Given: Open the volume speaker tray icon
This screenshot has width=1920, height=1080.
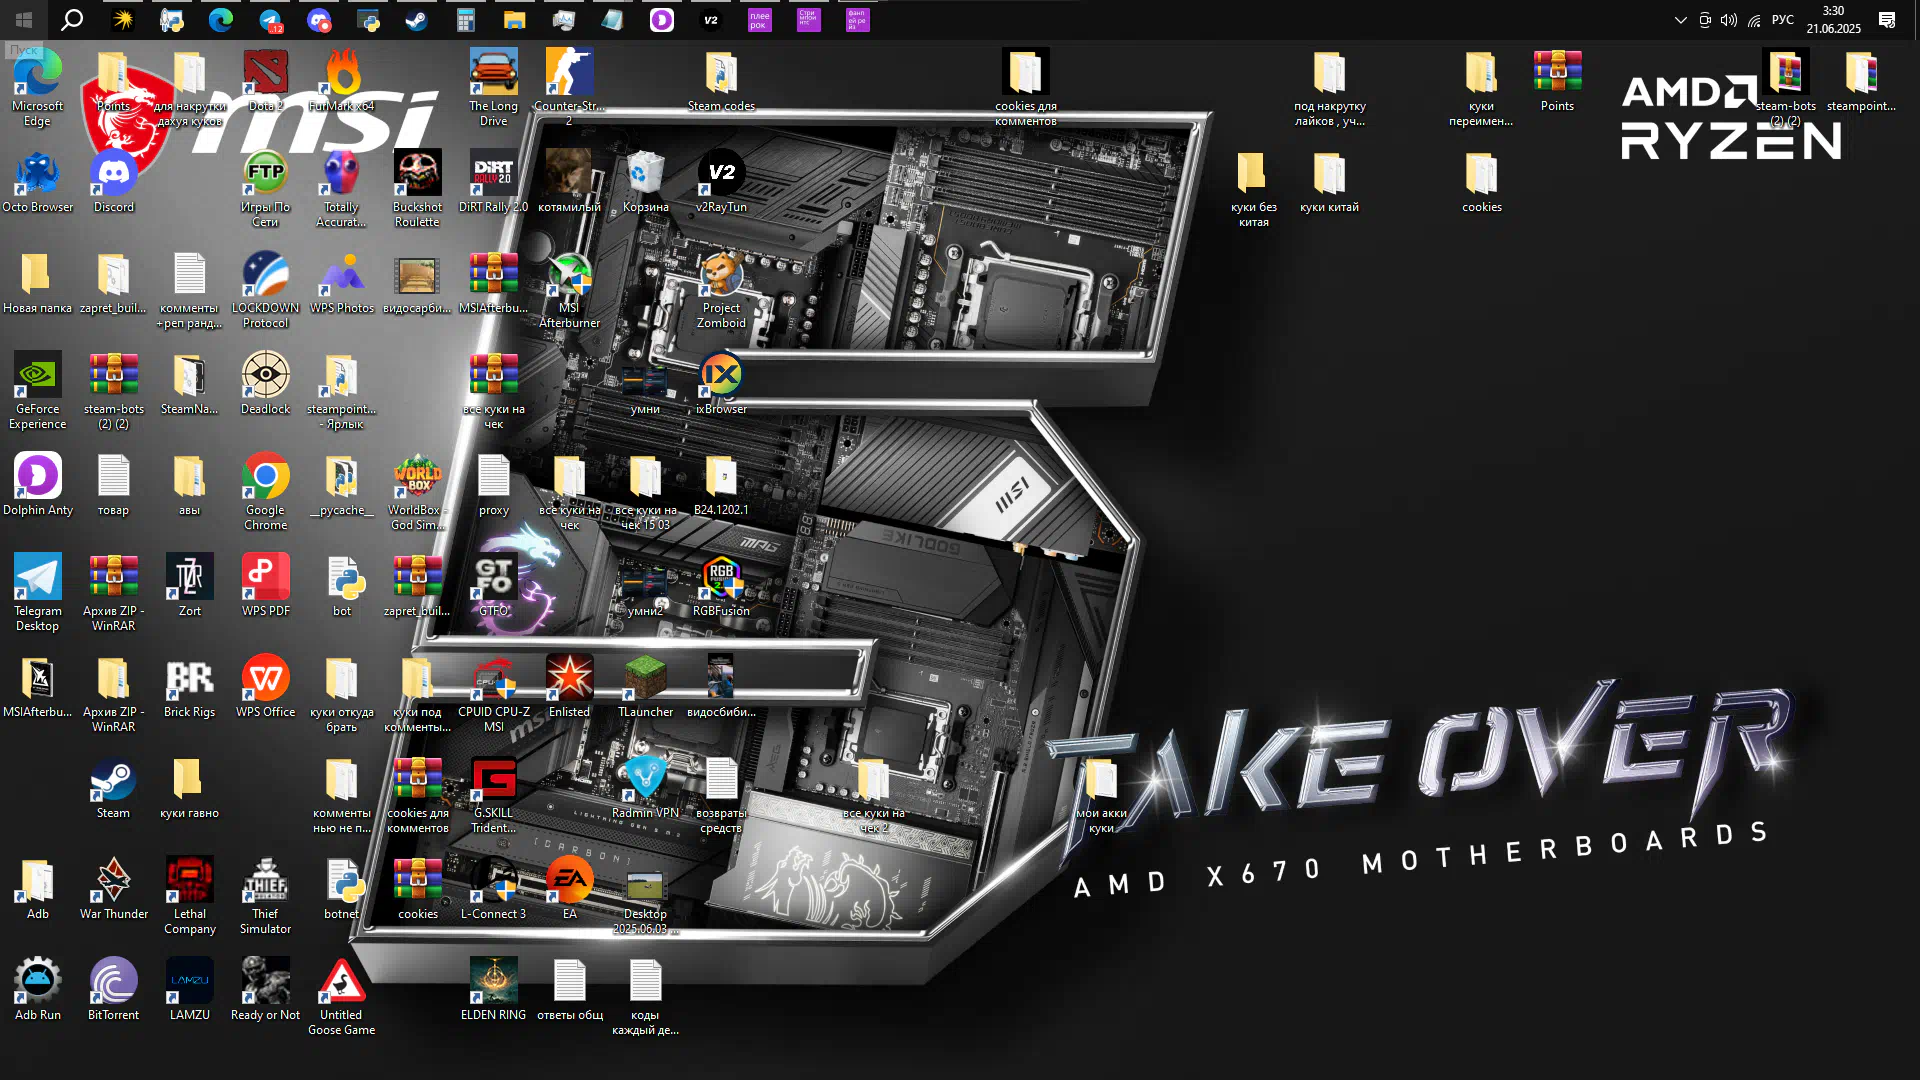Looking at the screenshot, I should pyautogui.click(x=1729, y=19).
